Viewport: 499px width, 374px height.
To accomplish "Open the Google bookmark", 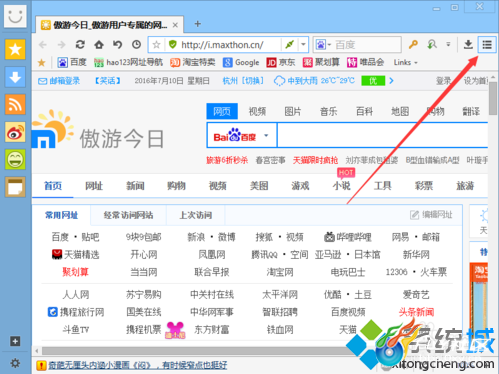I will pos(241,62).
